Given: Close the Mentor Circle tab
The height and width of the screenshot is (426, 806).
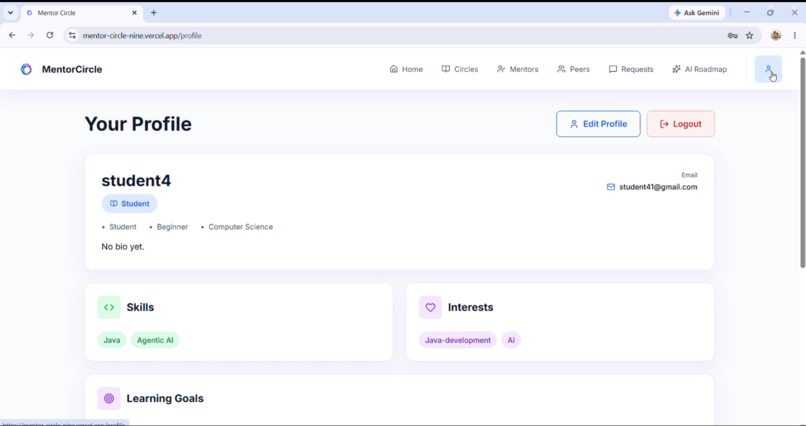Looking at the screenshot, I should pyautogui.click(x=134, y=13).
